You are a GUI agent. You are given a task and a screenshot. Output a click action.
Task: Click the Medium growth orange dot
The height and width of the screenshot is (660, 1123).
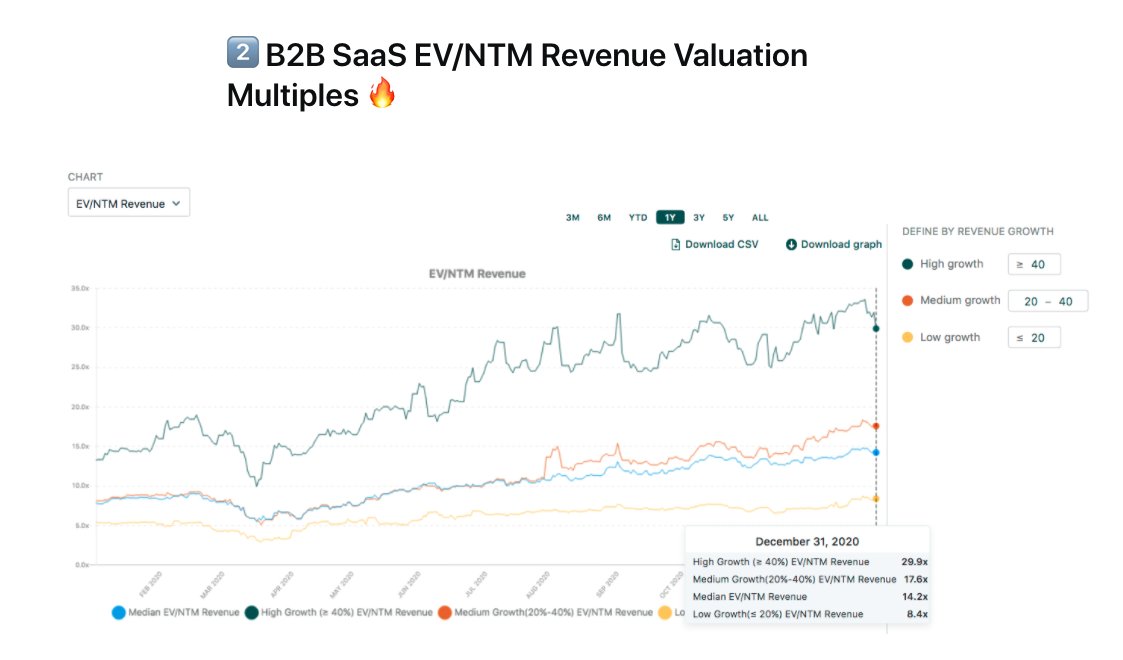907,301
